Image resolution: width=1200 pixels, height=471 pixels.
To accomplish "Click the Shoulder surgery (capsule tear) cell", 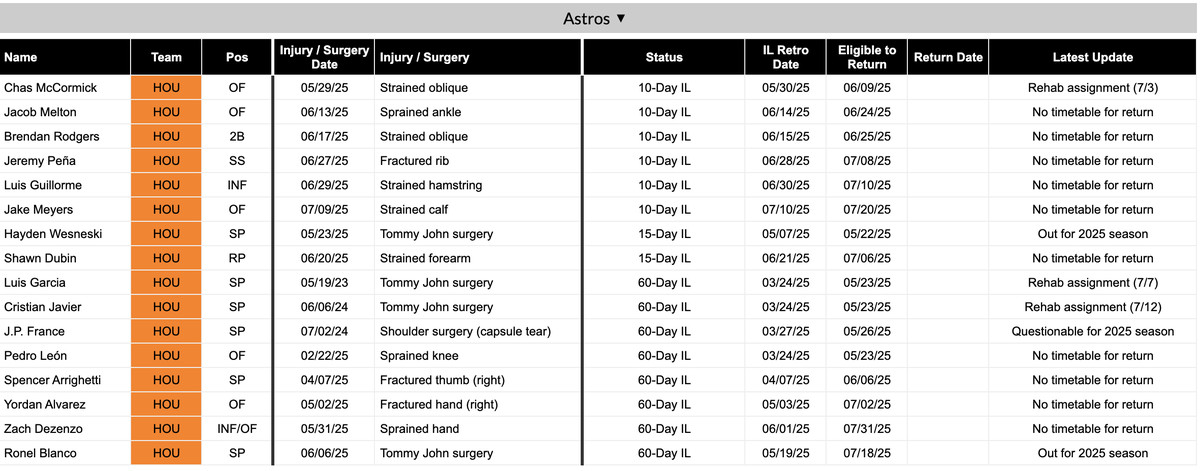I will 465,332.
